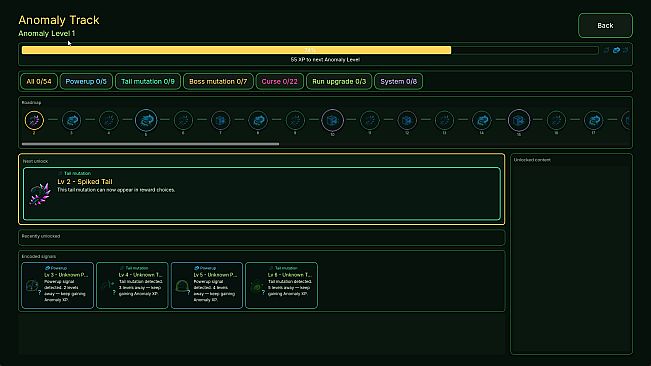Select the level 2 roadmap node

point(34,120)
